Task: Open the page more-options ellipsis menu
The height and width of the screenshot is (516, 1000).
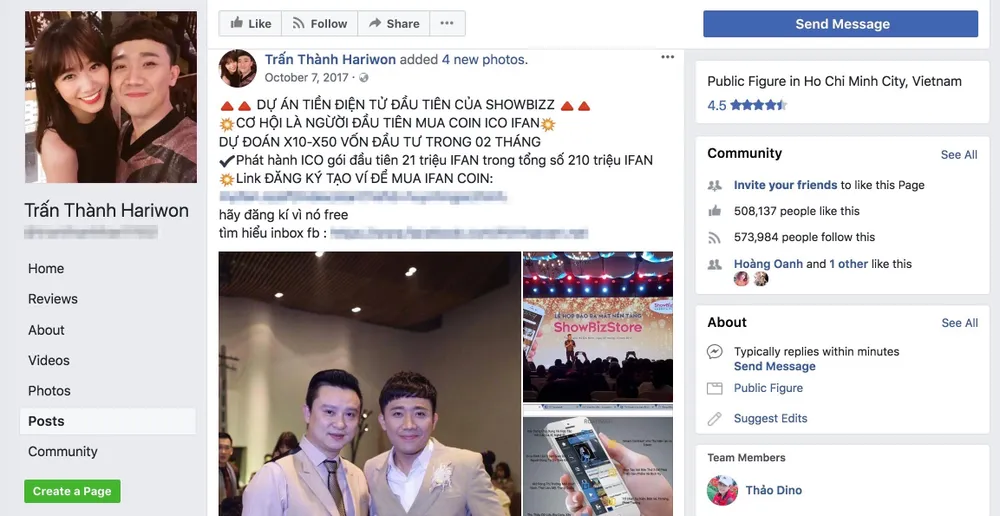Action: point(447,24)
